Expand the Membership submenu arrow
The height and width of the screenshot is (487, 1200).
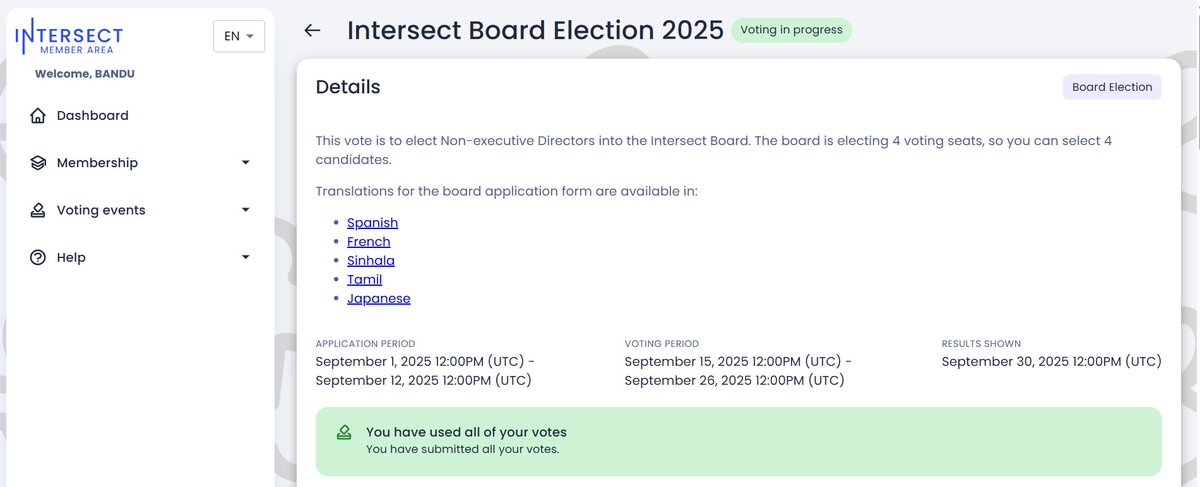246,163
